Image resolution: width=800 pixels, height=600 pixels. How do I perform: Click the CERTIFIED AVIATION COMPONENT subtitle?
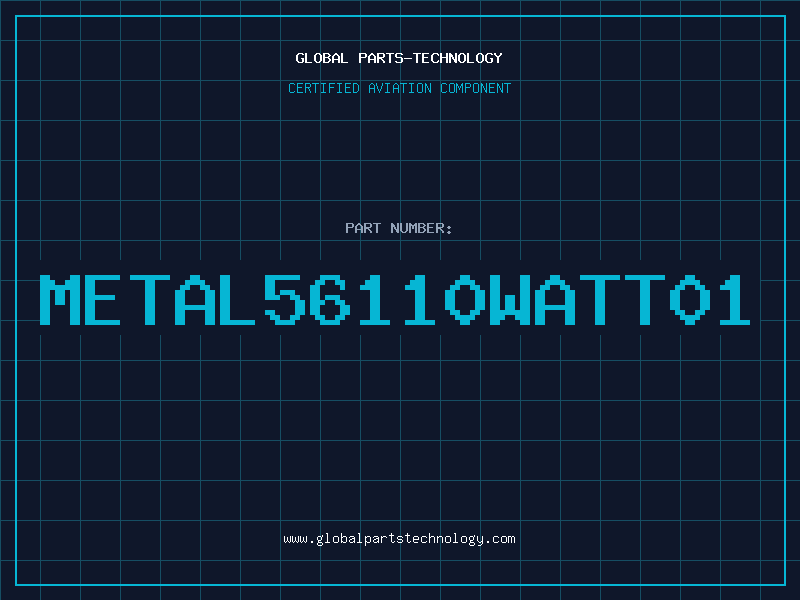click(x=399, y=88)
